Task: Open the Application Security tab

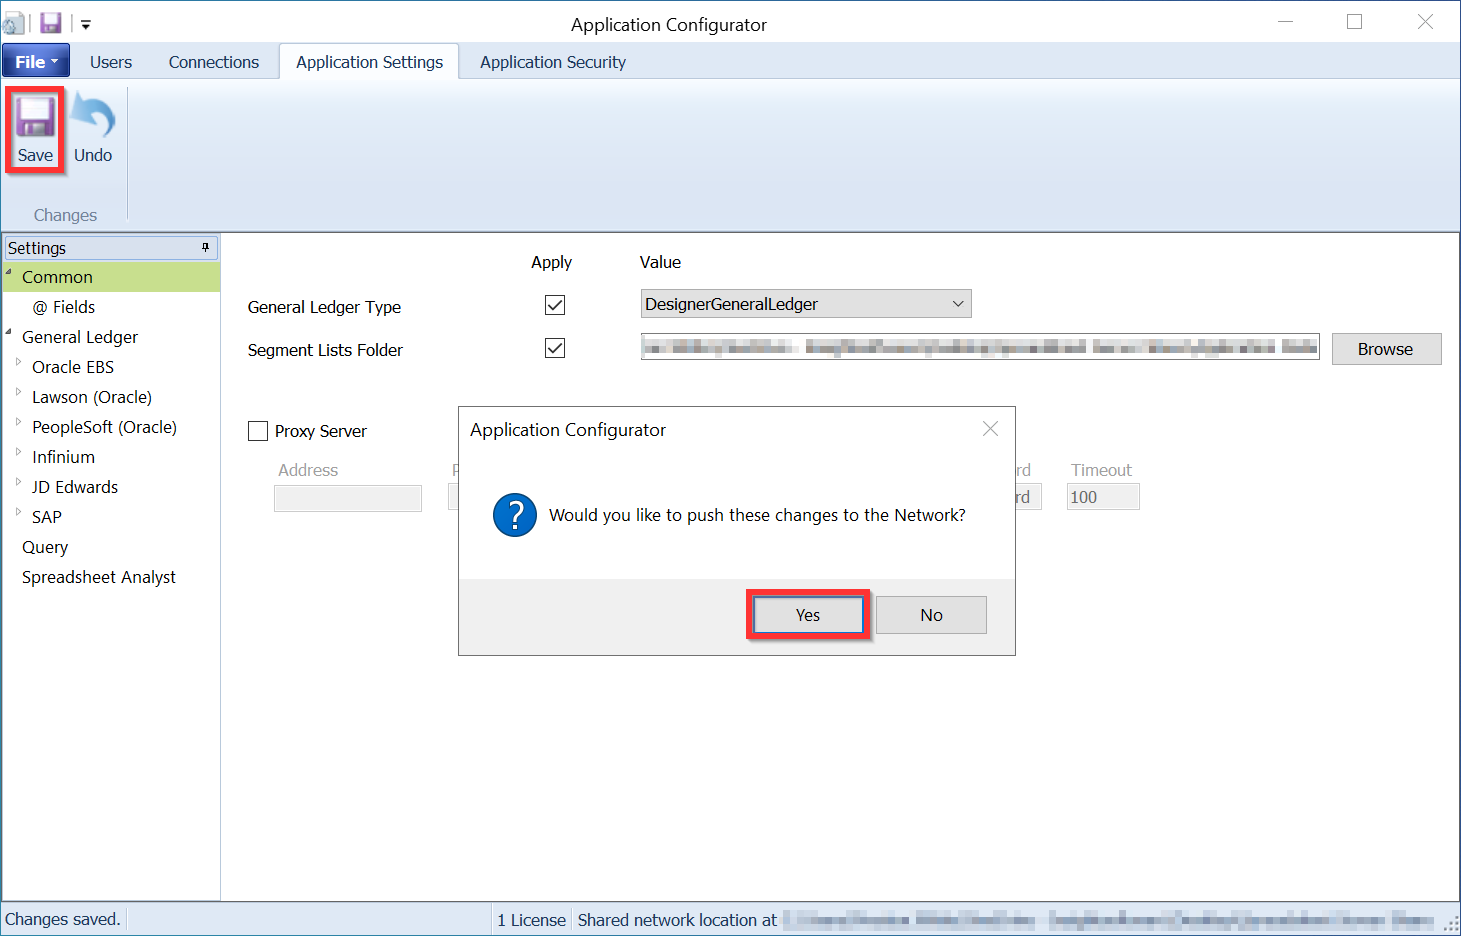Action: (553, 62)
